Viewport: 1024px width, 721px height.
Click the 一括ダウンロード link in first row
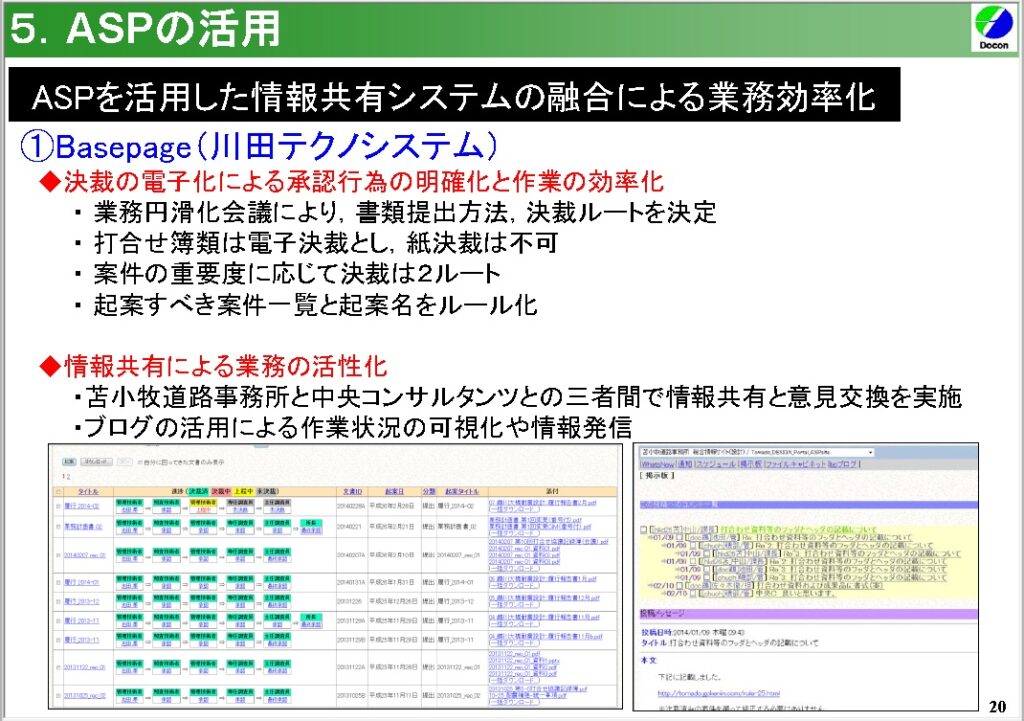point(509,510)
